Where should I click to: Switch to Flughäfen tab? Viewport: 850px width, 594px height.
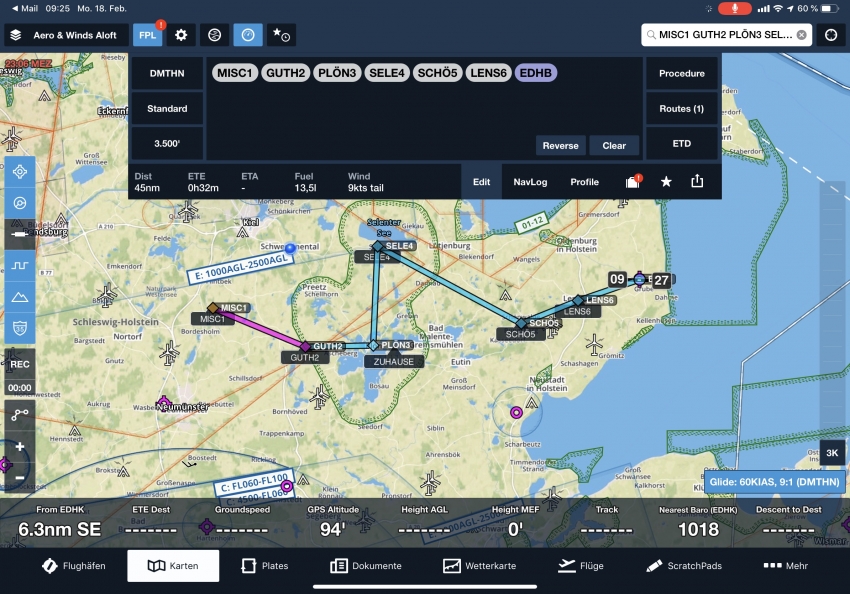[74, 566]
